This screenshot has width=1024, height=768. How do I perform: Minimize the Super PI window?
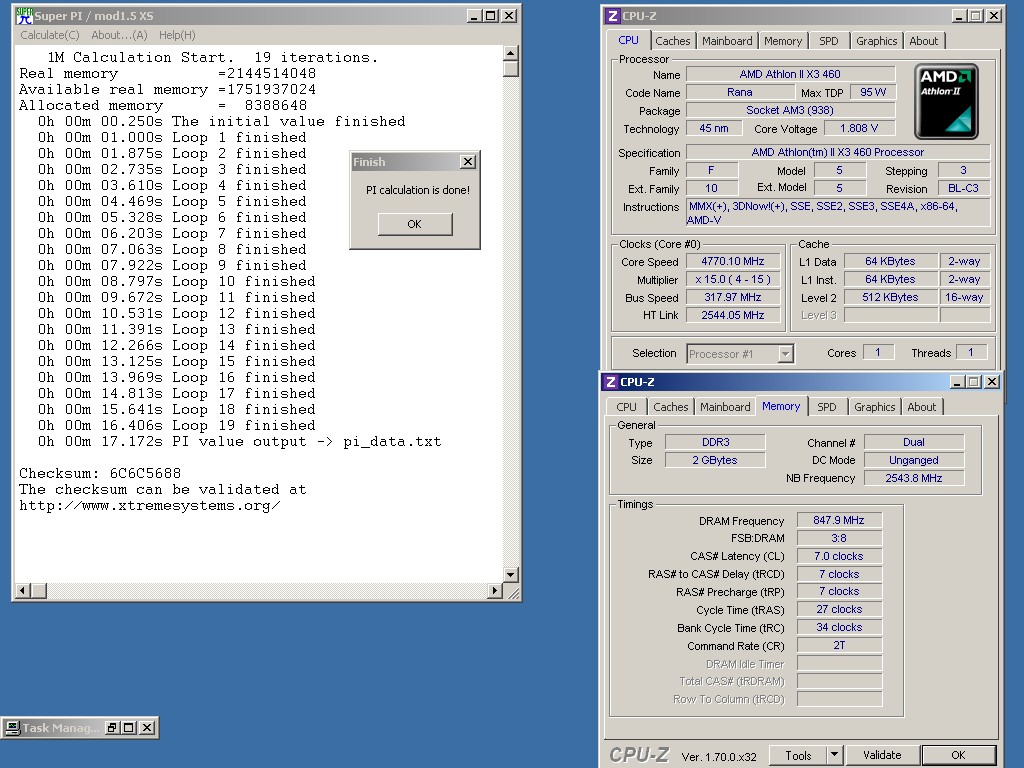pos(475,16)
